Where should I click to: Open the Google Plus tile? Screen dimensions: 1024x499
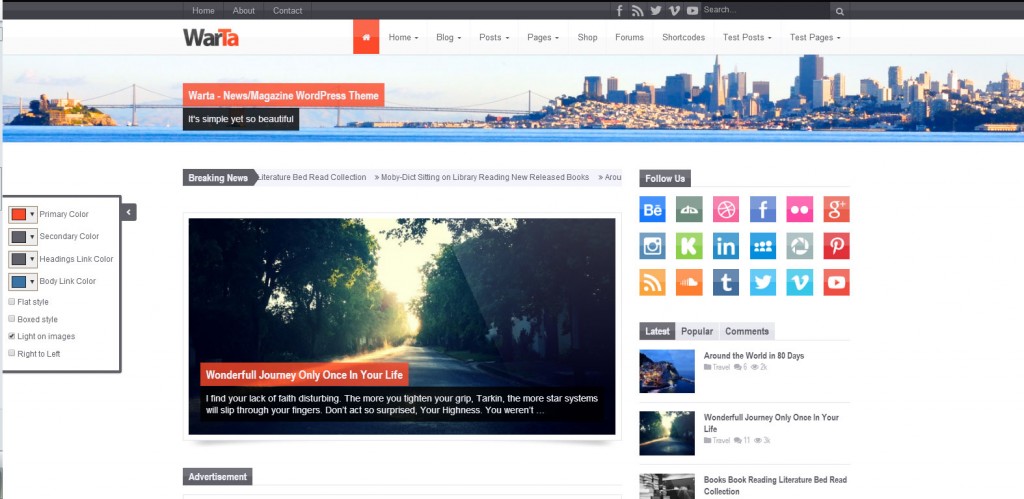pyautogui.click(x=837, y=210)
